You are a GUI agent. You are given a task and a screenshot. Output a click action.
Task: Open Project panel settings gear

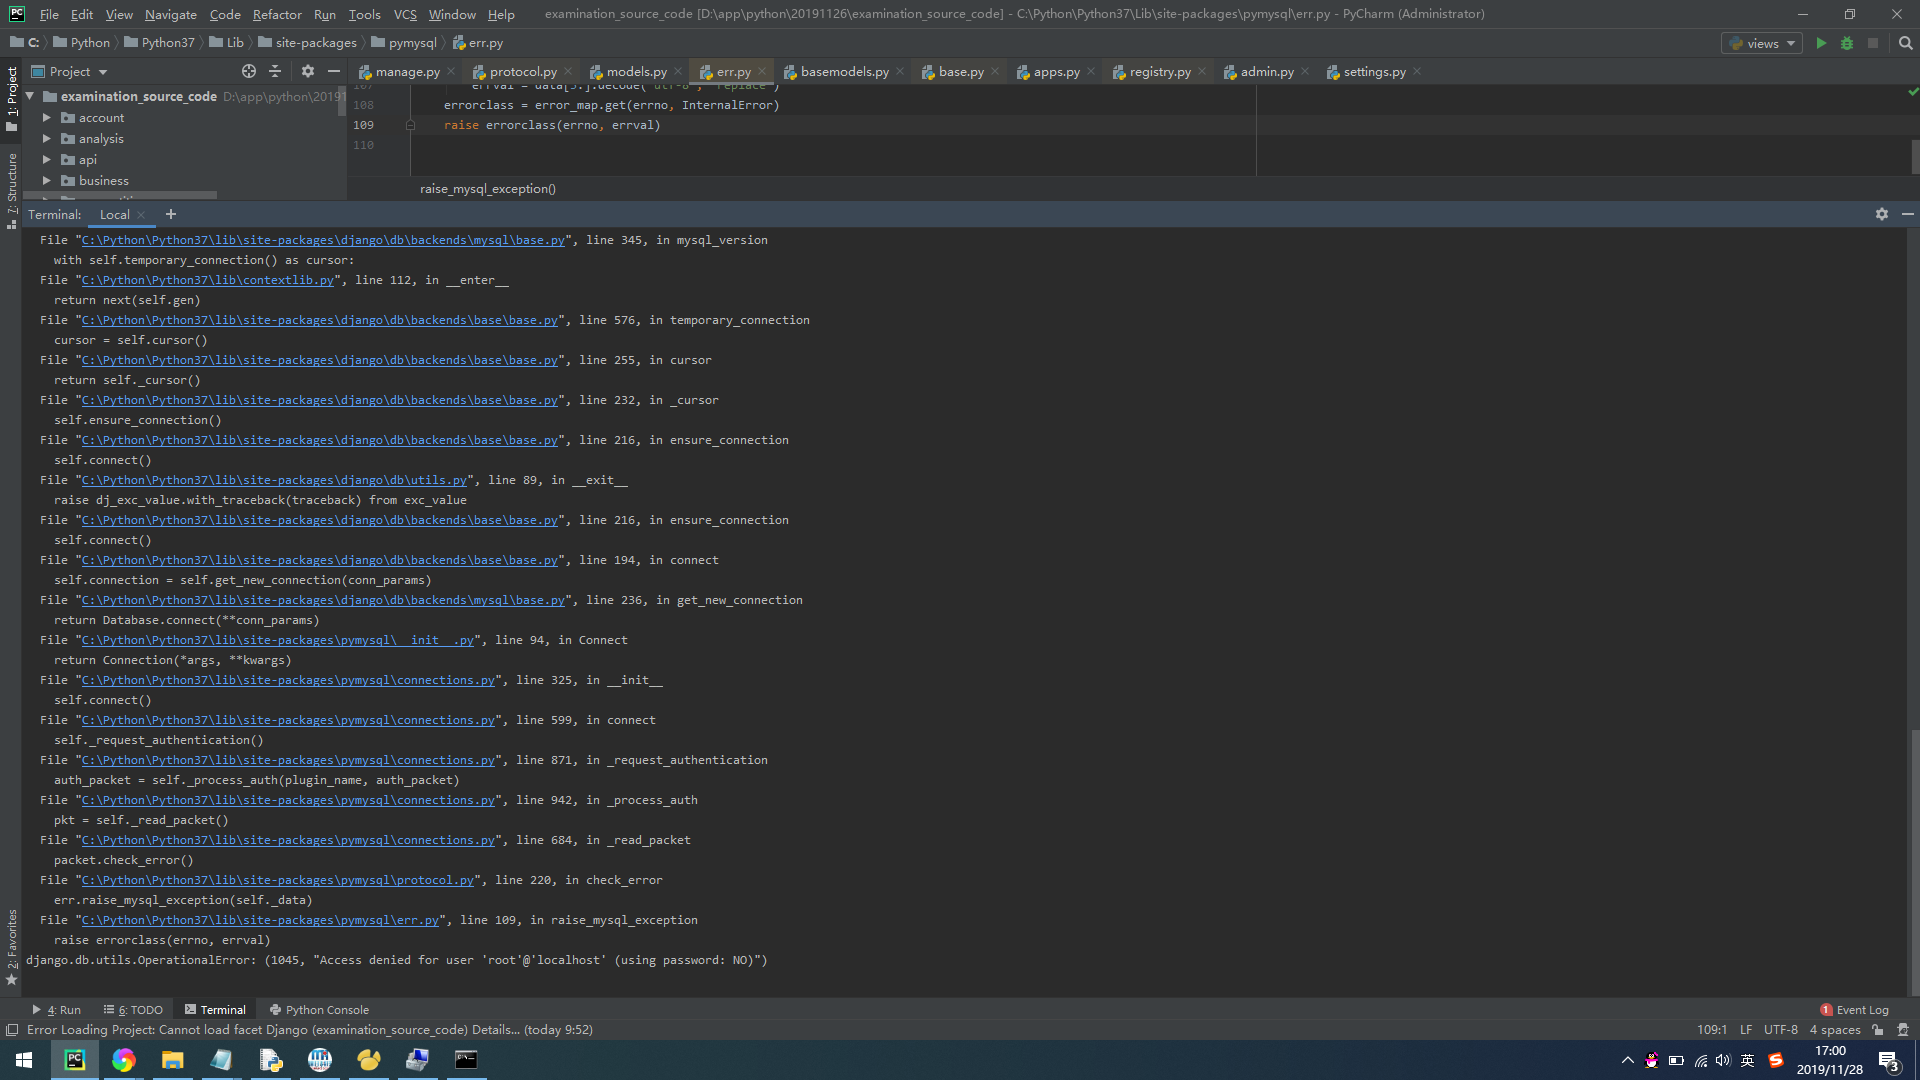307,71
